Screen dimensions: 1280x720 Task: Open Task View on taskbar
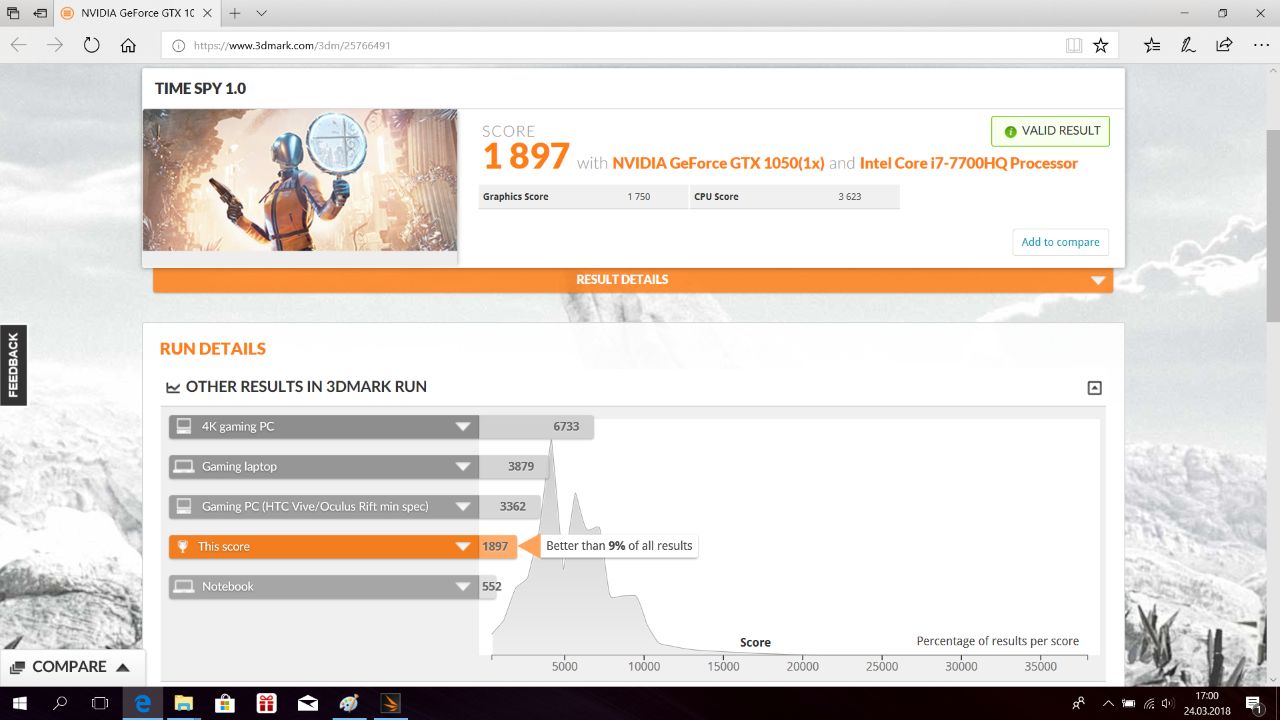pyautogui.click(x=100, y=703)
